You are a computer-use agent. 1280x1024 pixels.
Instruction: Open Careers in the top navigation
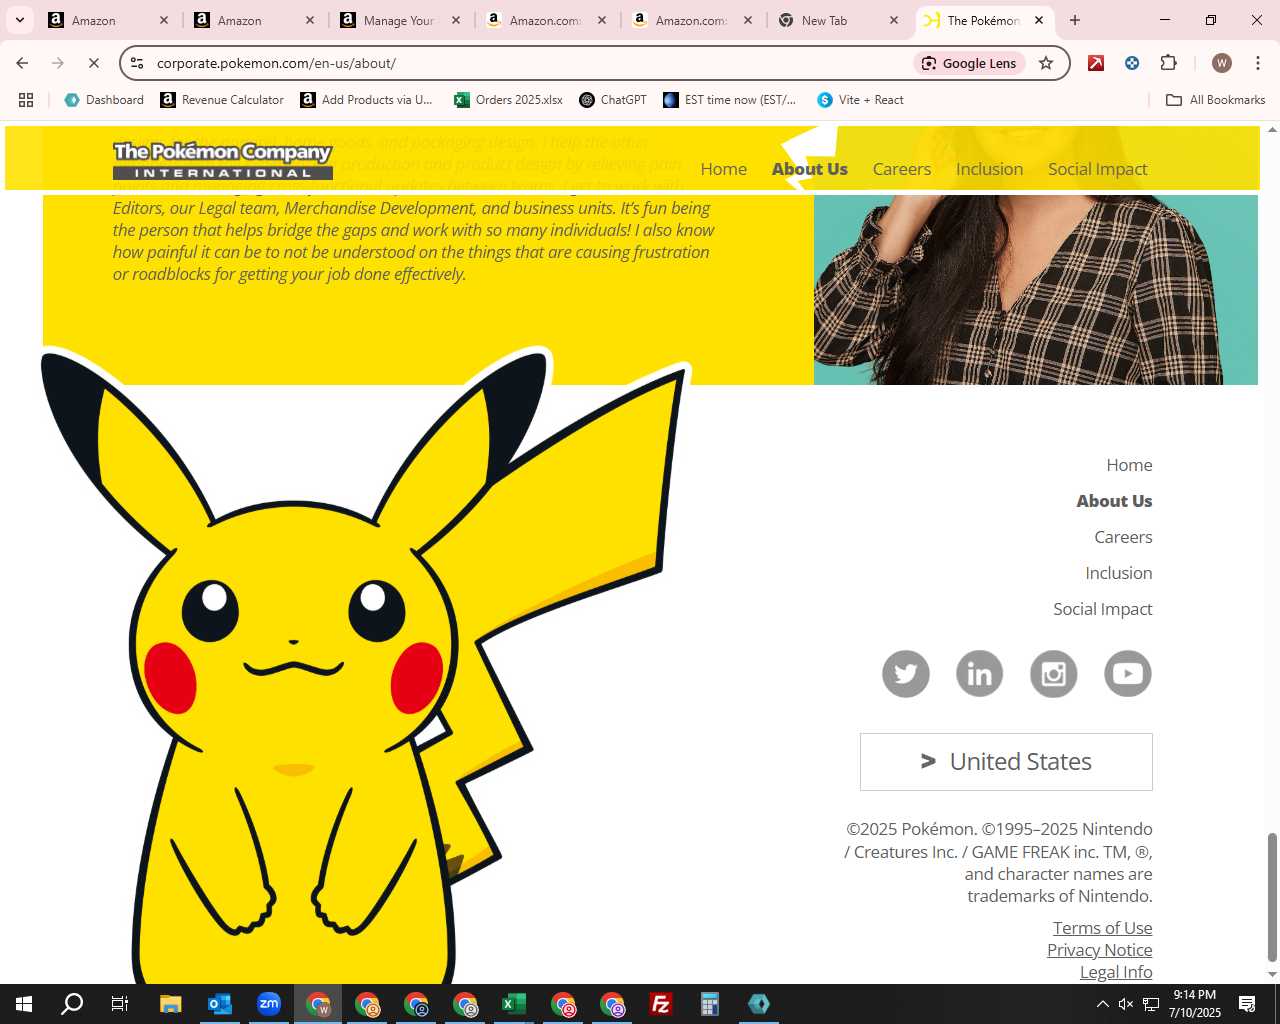(902, 169)
